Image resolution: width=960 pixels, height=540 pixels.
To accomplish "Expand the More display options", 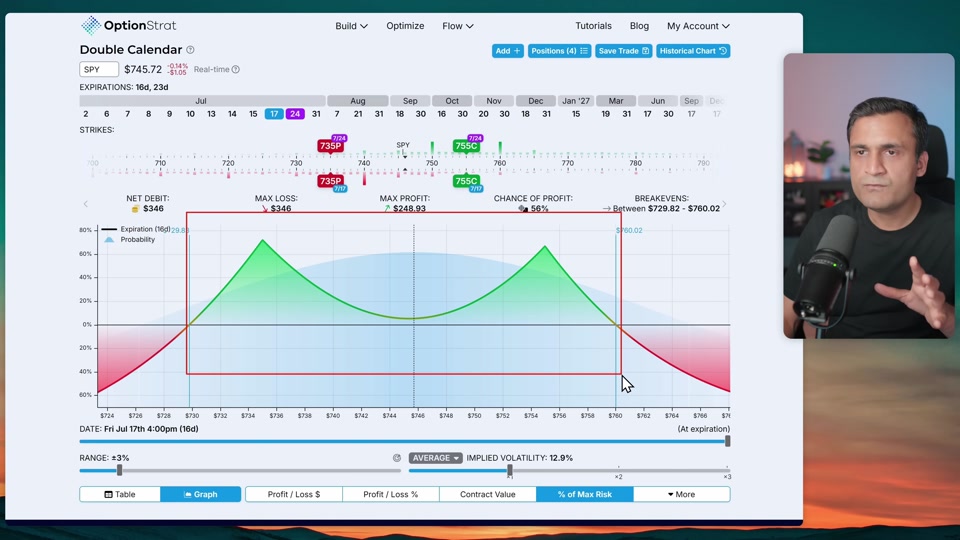I will coord(681,494).
